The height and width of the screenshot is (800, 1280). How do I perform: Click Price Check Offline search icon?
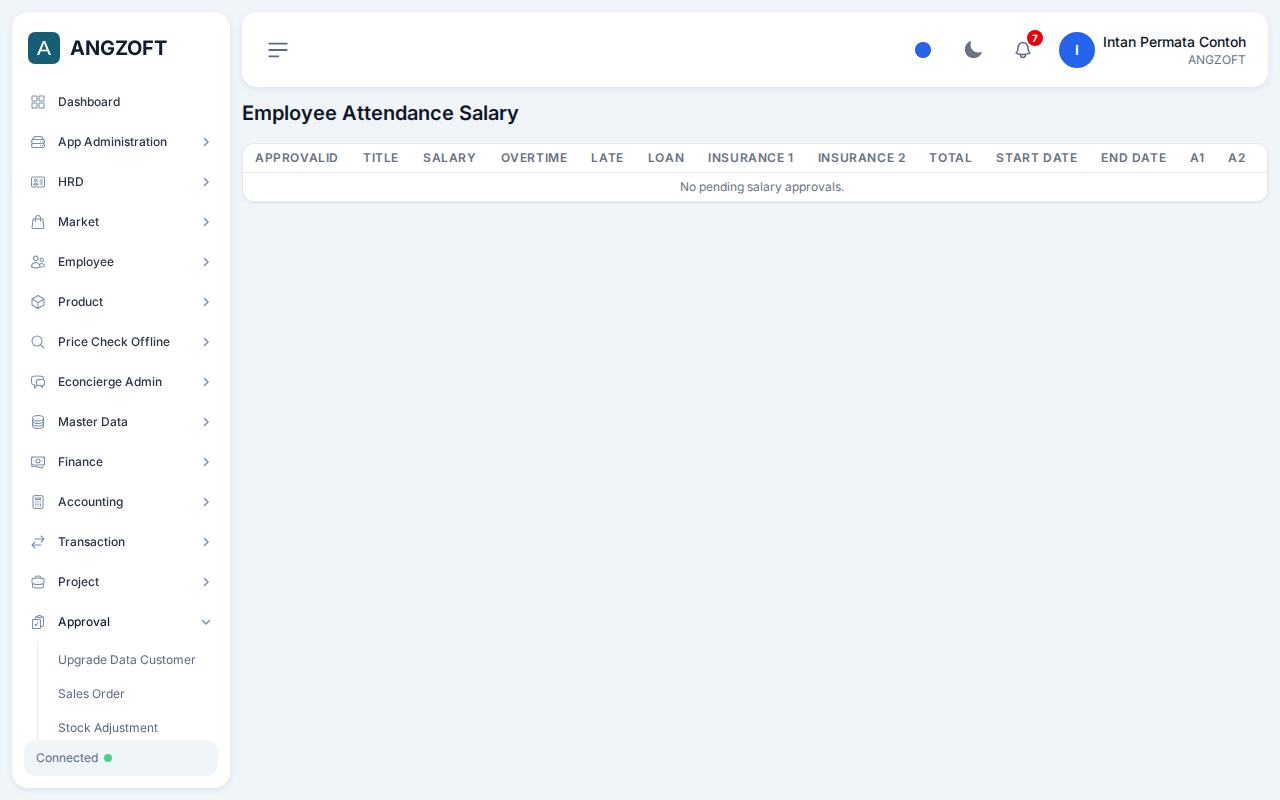[x=38, y=342]
